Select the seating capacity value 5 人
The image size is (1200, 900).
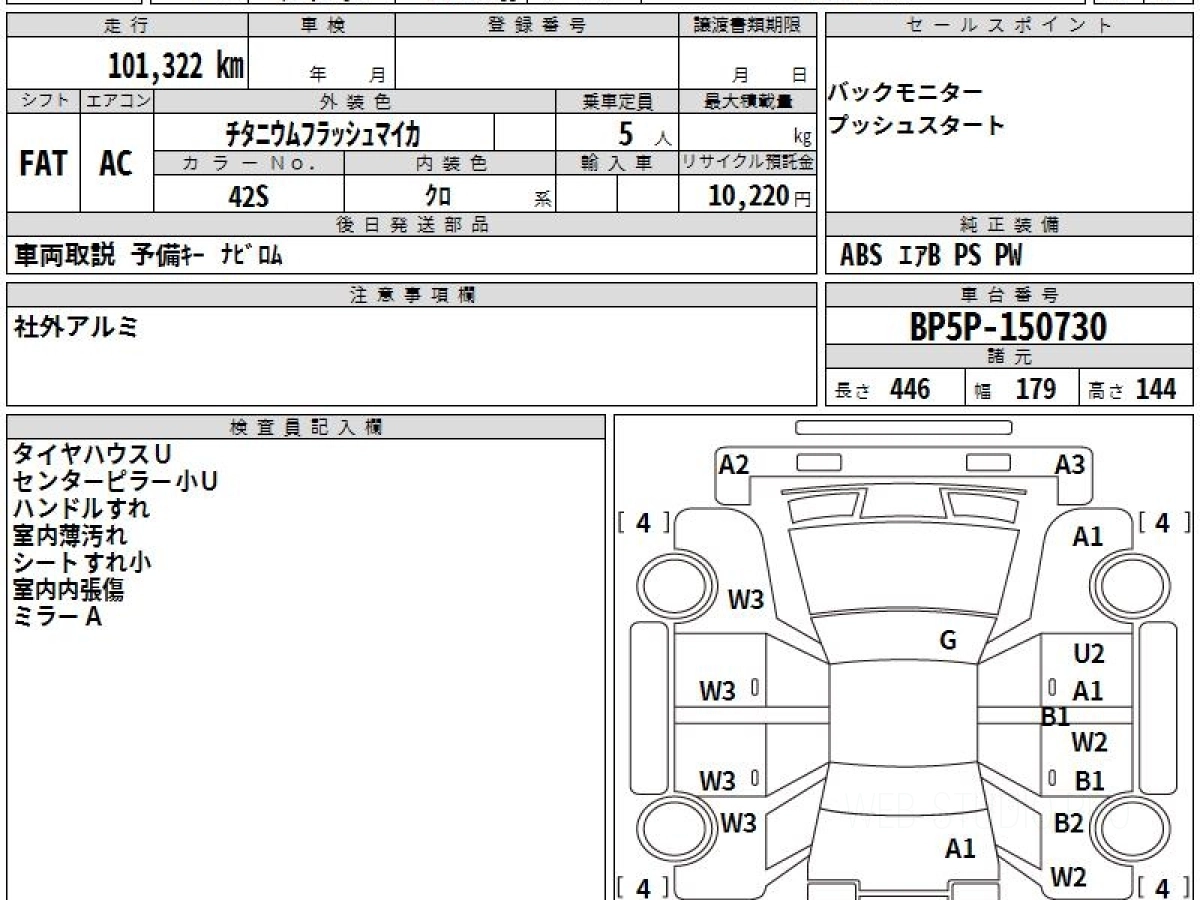pyautogui.click(x=645, y=133)
